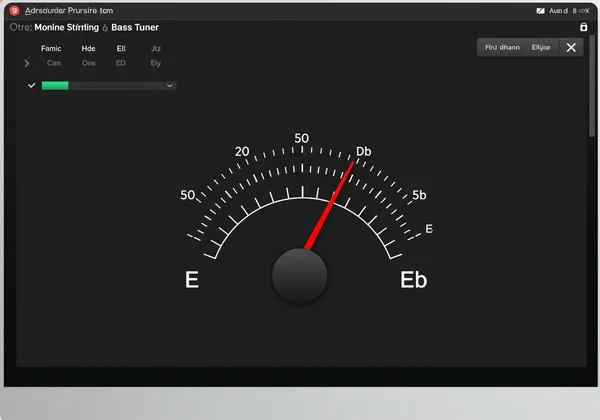The width and height of the screenshot is (600, 420).
Task: Click the 'Ely' cell
Action: click(155, 63)
